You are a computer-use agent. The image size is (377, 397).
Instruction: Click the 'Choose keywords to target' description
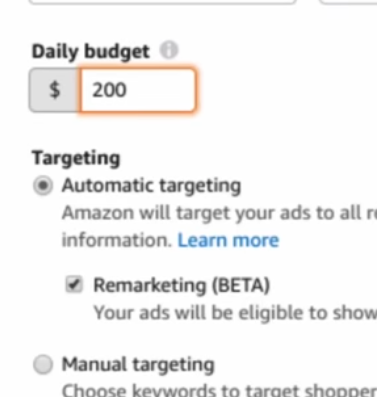(219, 390)
